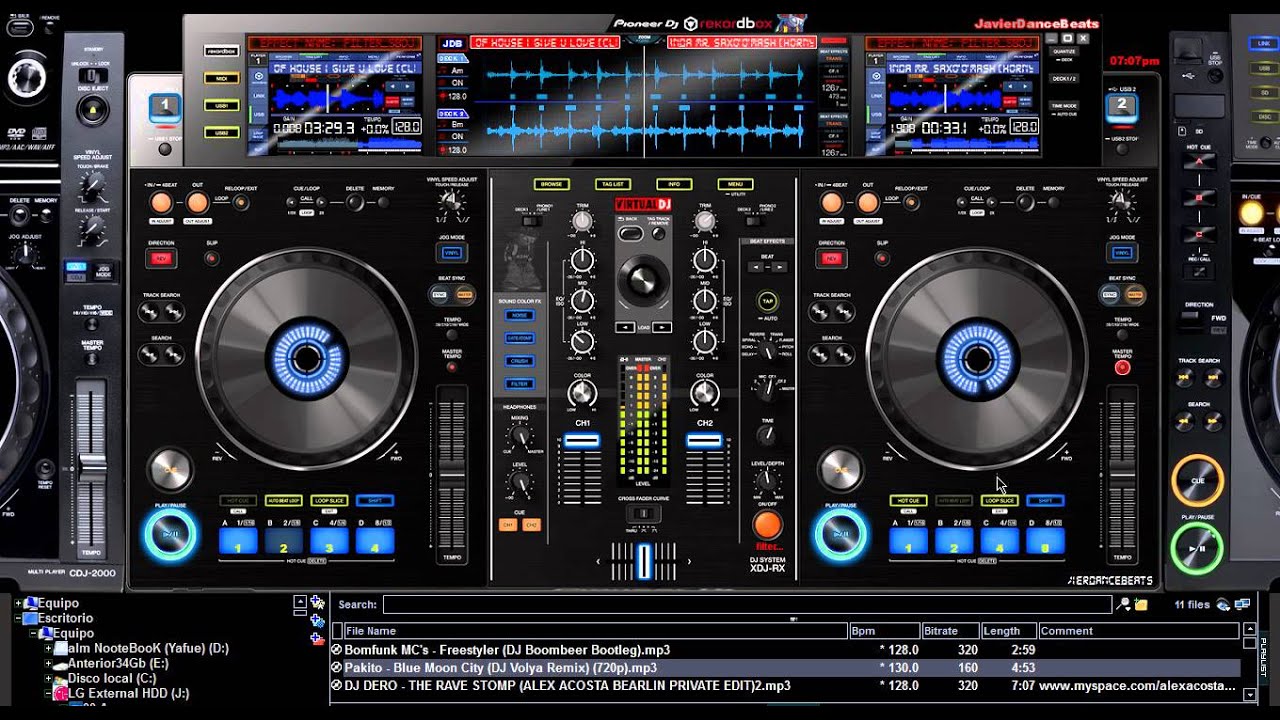Activate CRUSH sound color FX
Screen dimensions: 1280x720
tap(519, 361)
